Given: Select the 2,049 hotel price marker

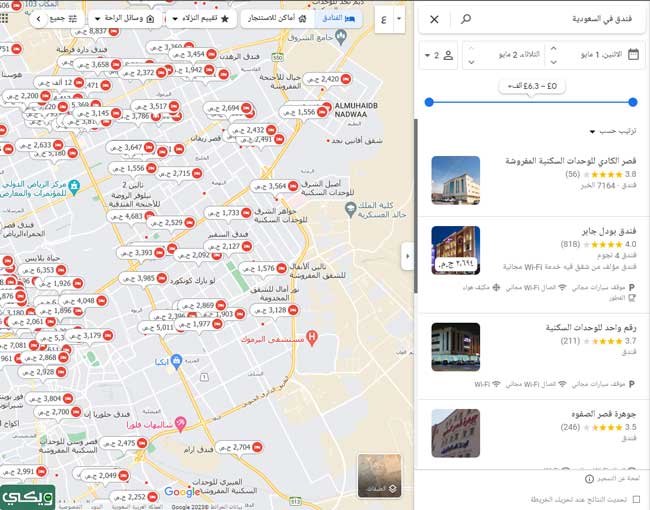Looking at the screenshot, I should tap(105, 476).
